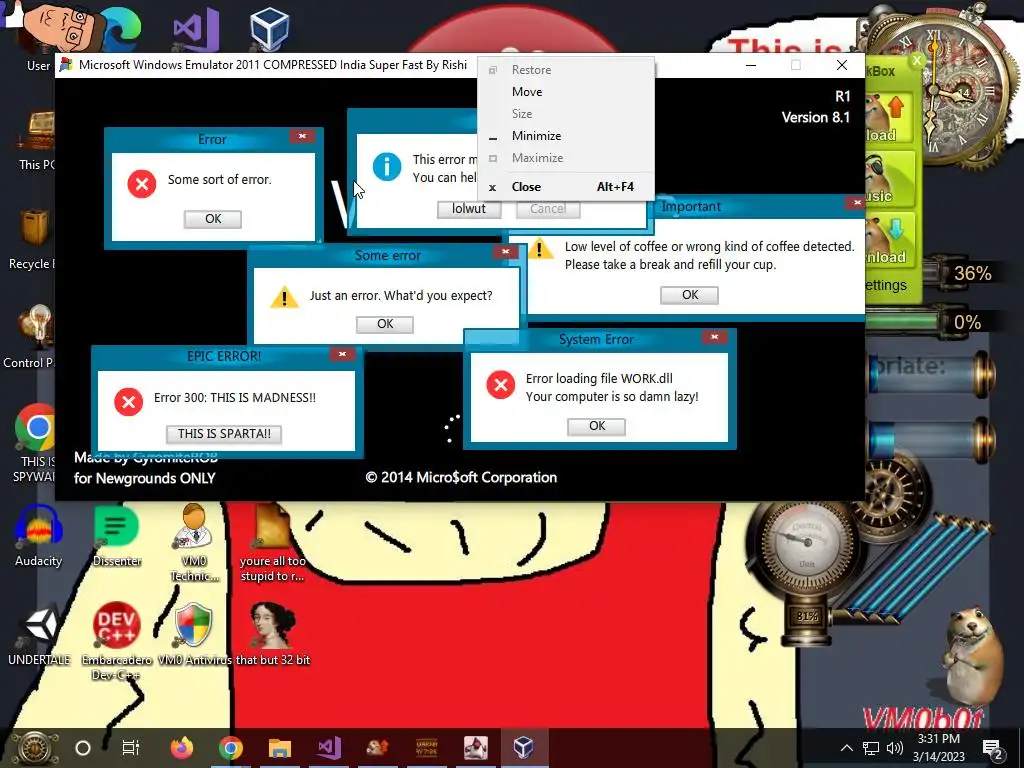
Task: Open the volume speaker tray icon
Action: pos(895,748)
